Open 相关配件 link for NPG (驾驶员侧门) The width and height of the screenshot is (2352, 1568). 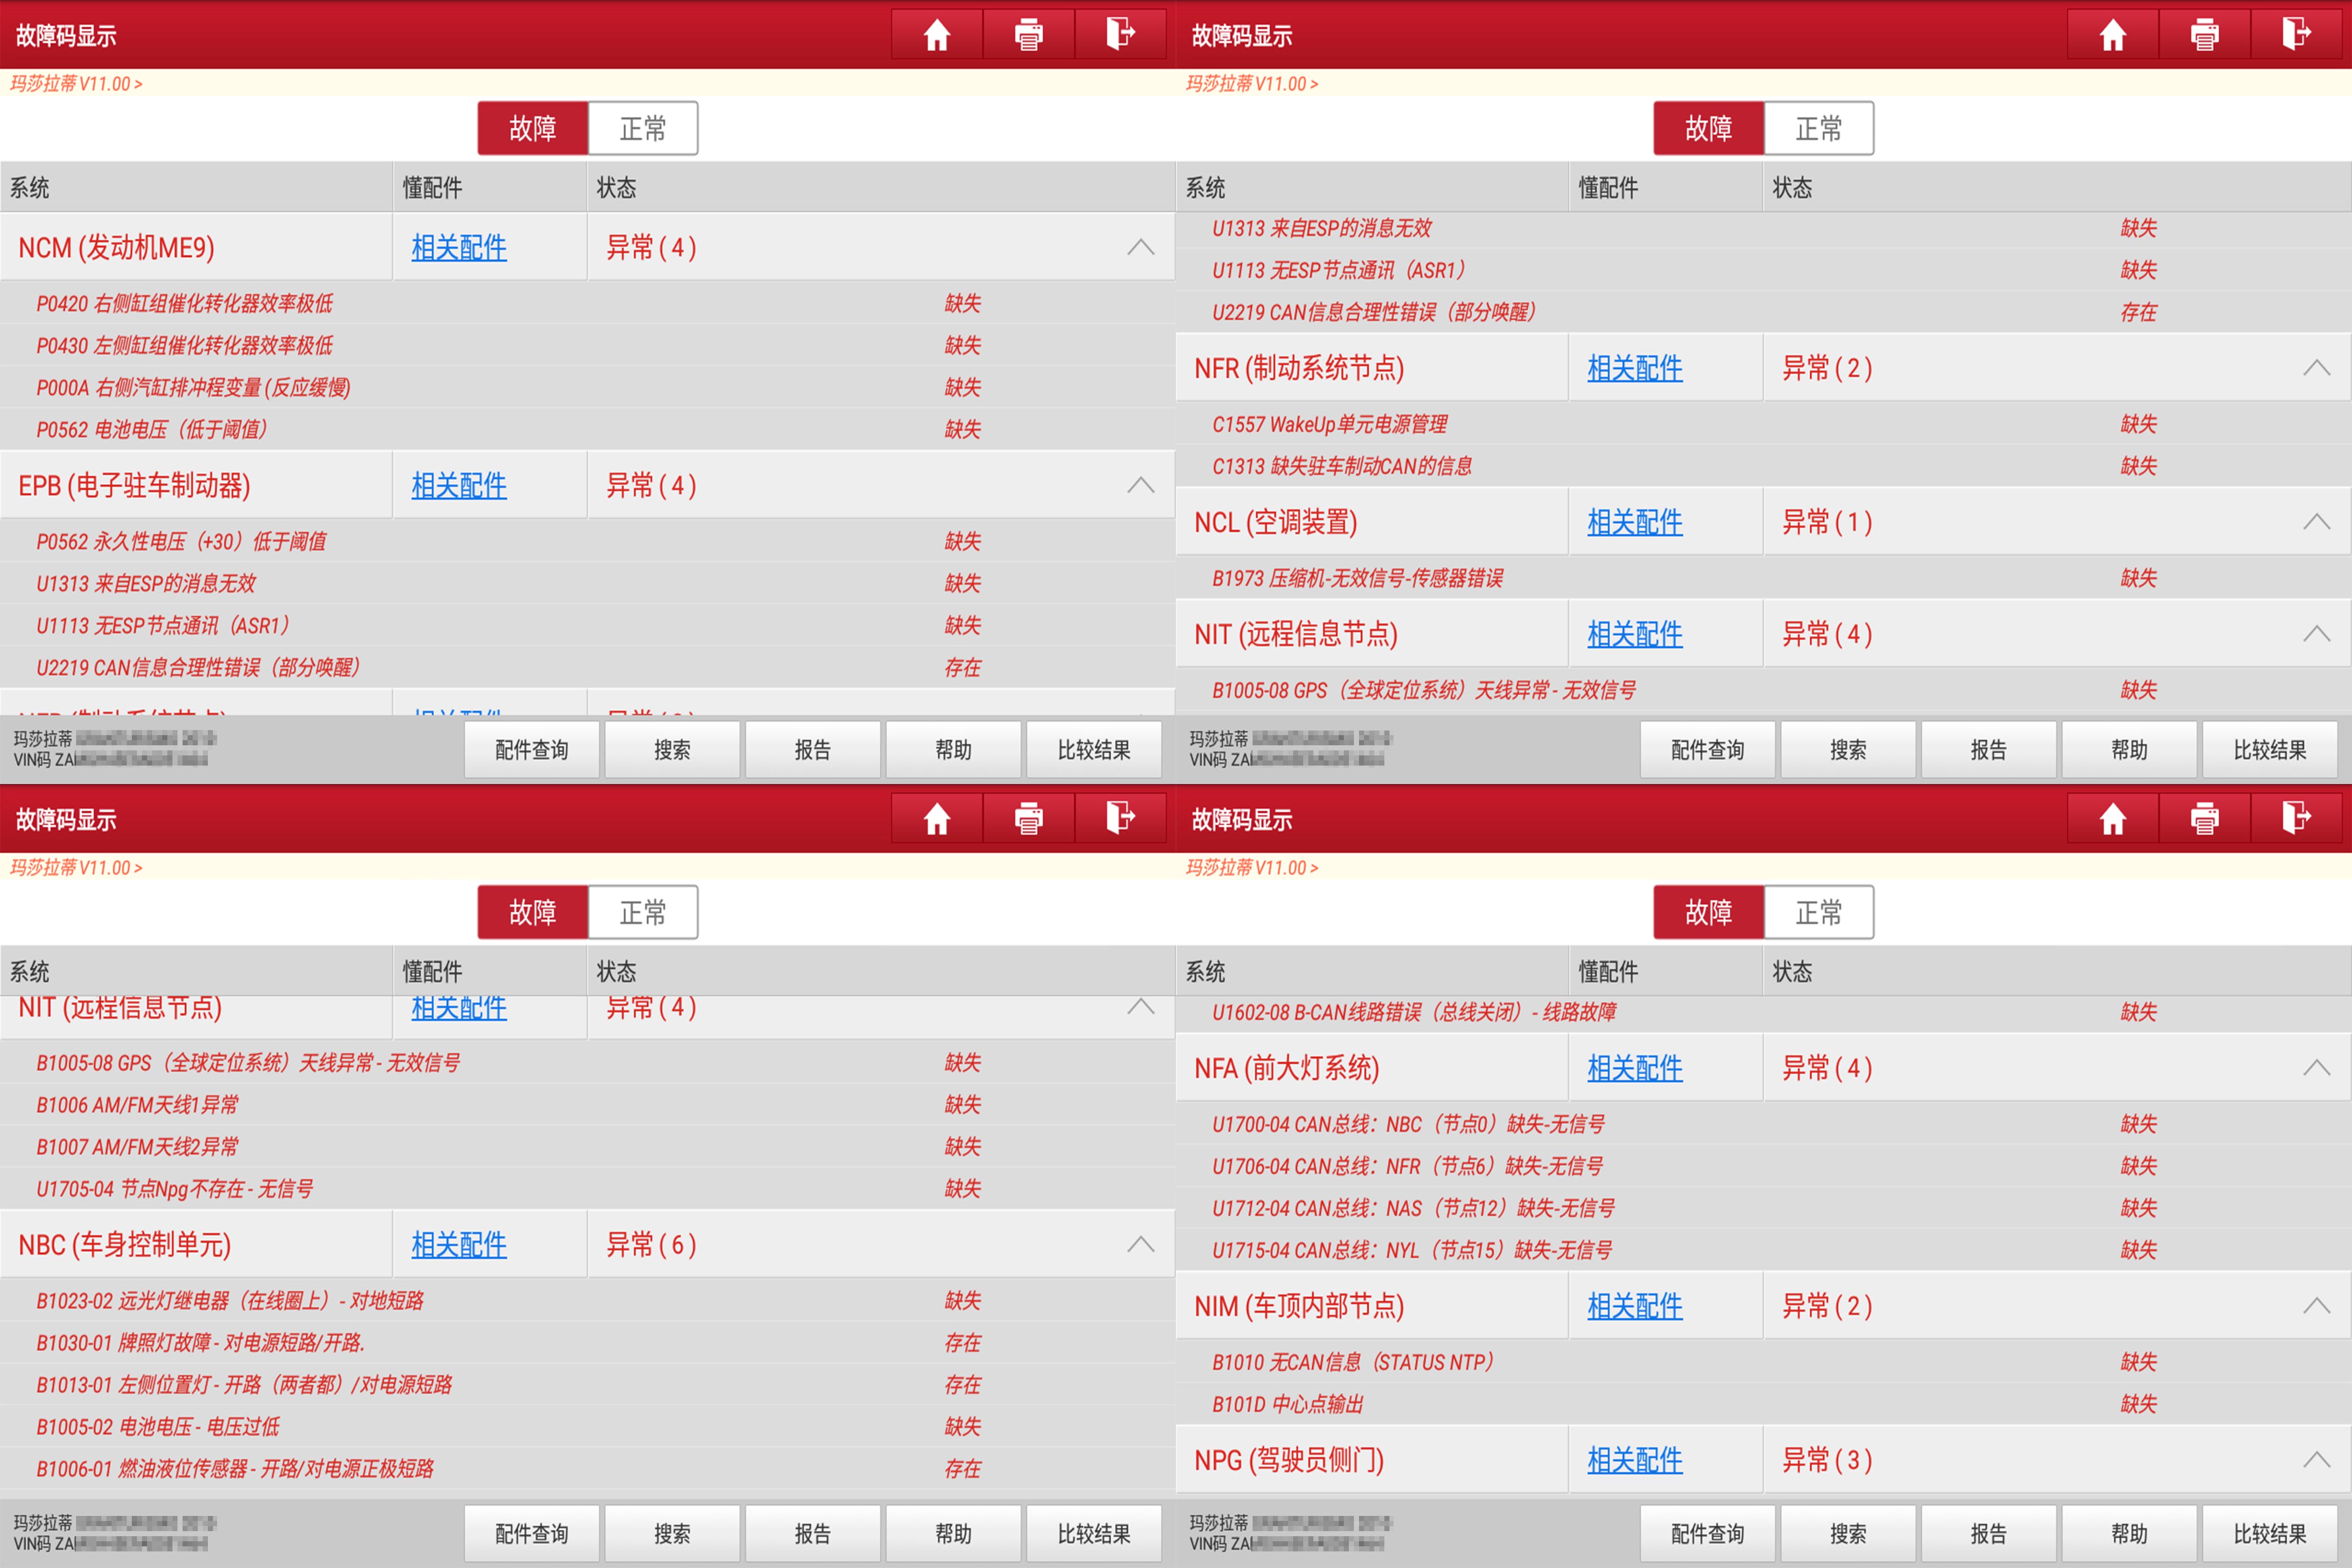(x=1634, y=1460)
